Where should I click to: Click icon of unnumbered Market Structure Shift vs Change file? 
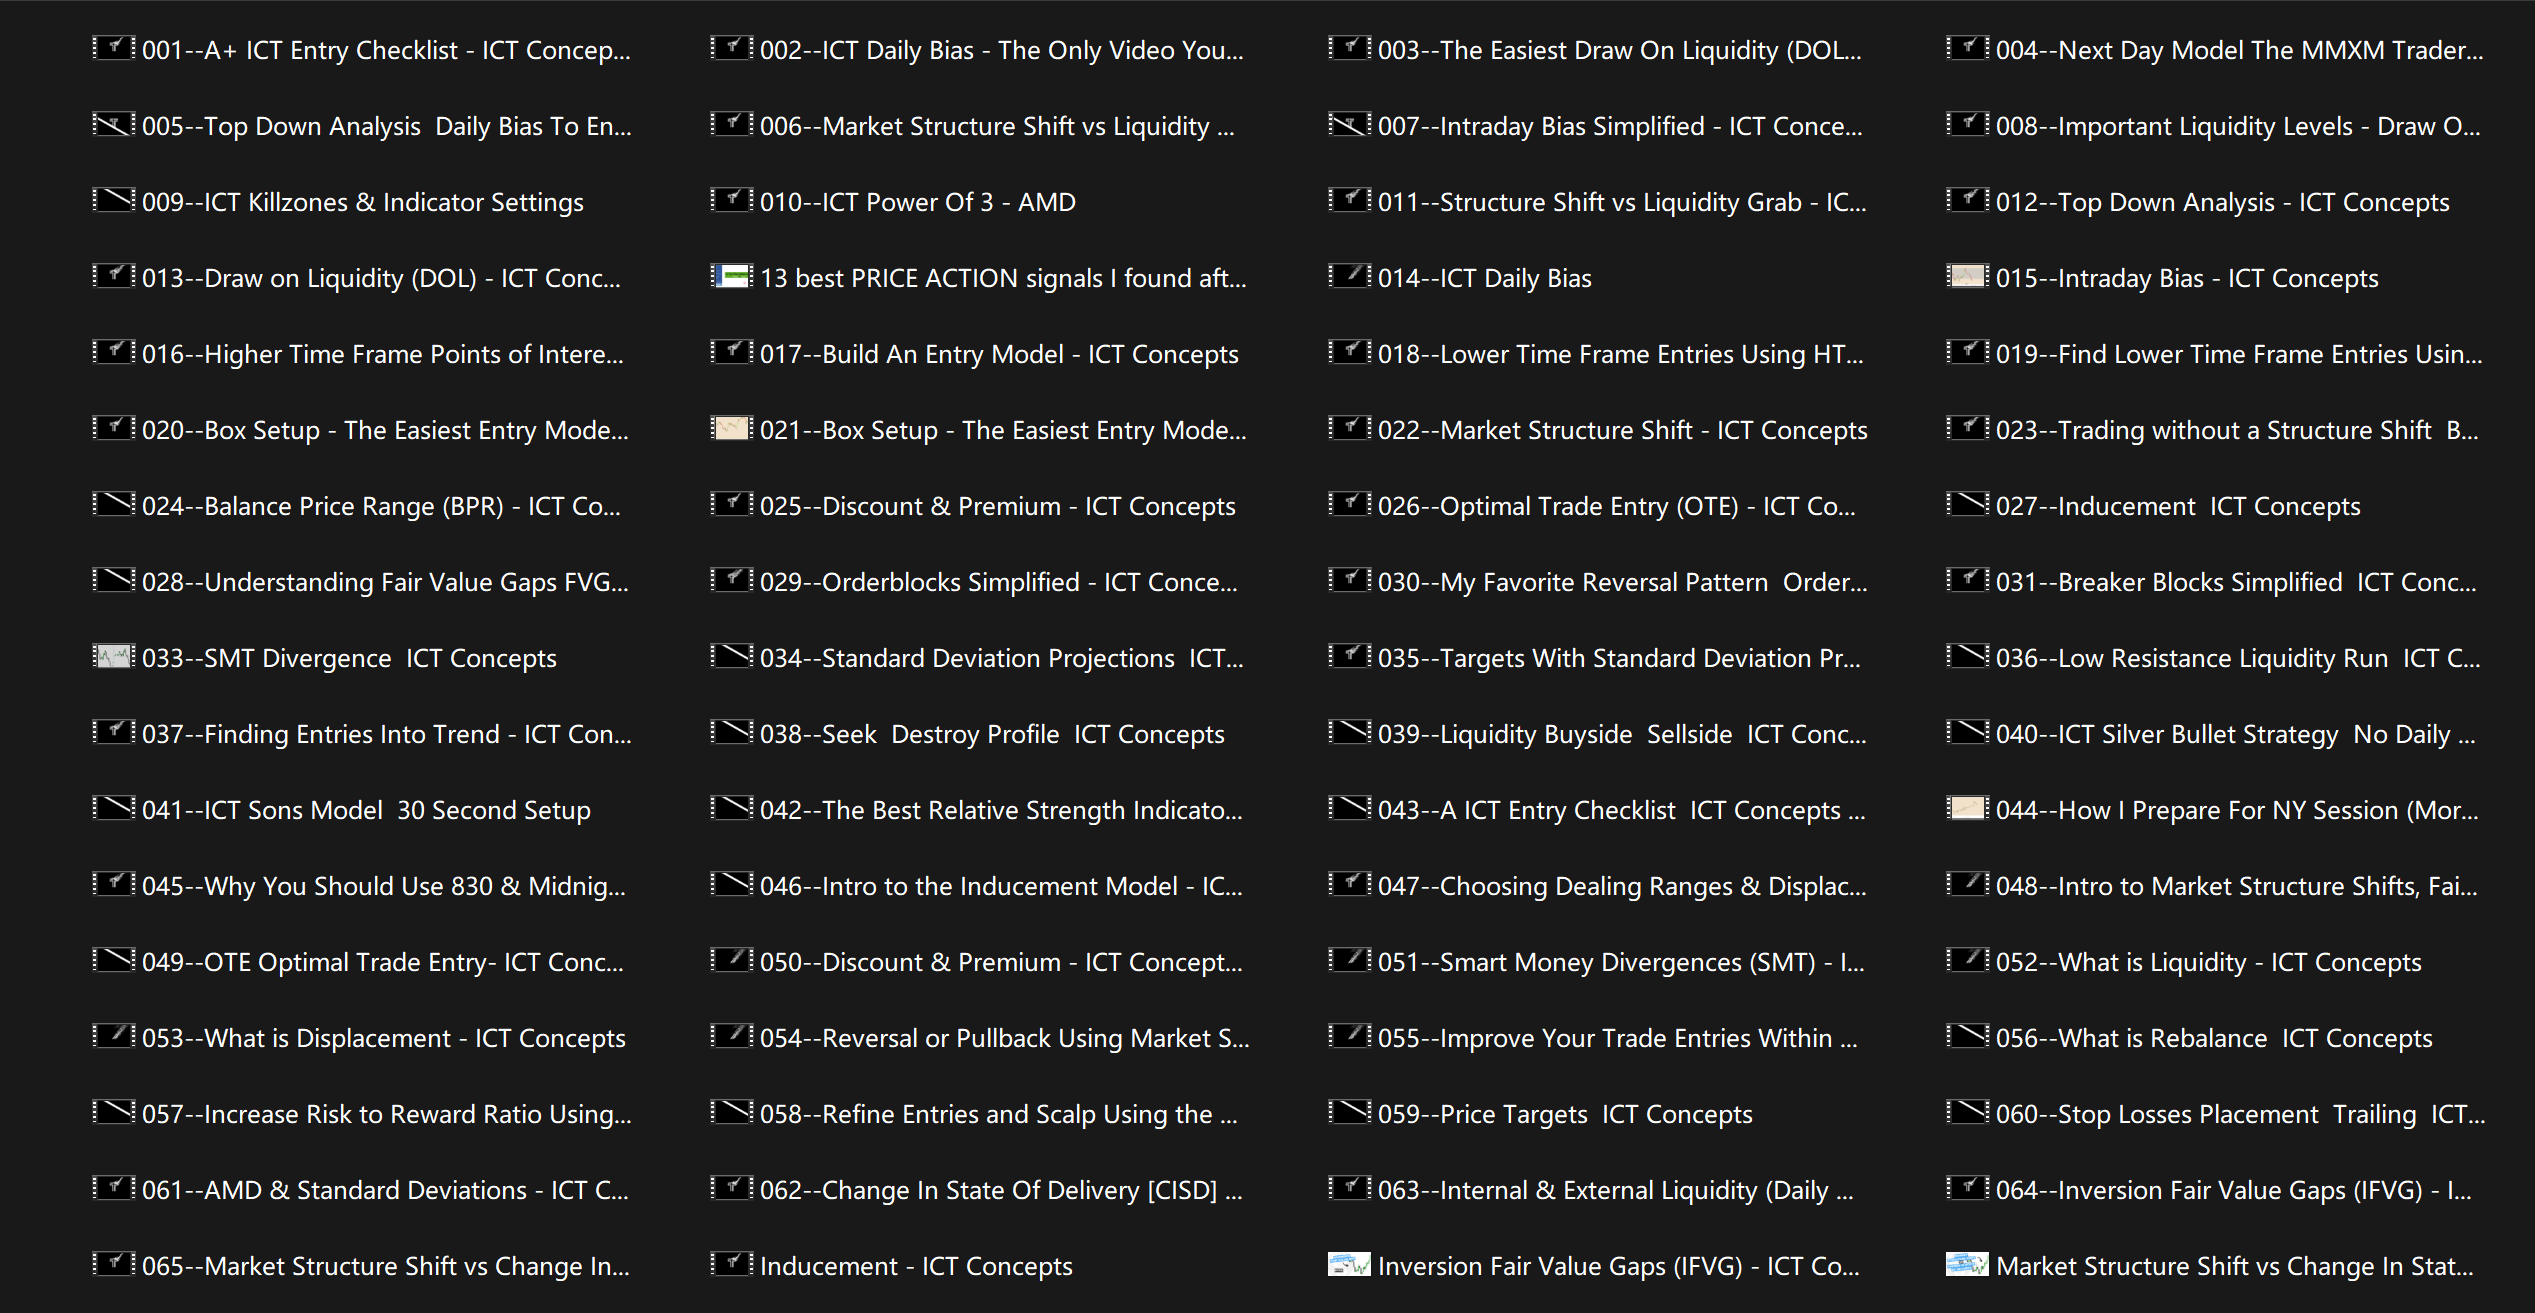click(x=1967, y=1264)
